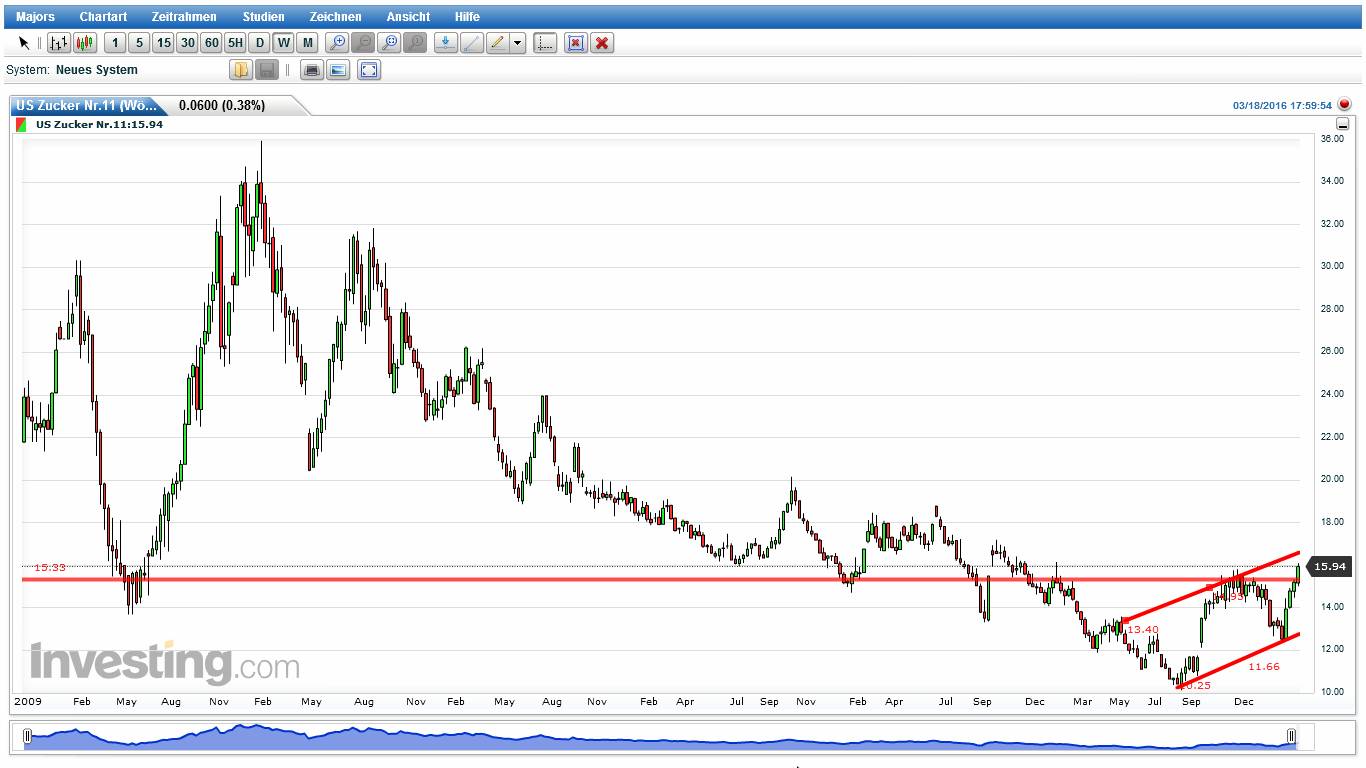Select the US Zucker Nr.11 tab
Screen dimensions: 1366x768
click(86, 105)
